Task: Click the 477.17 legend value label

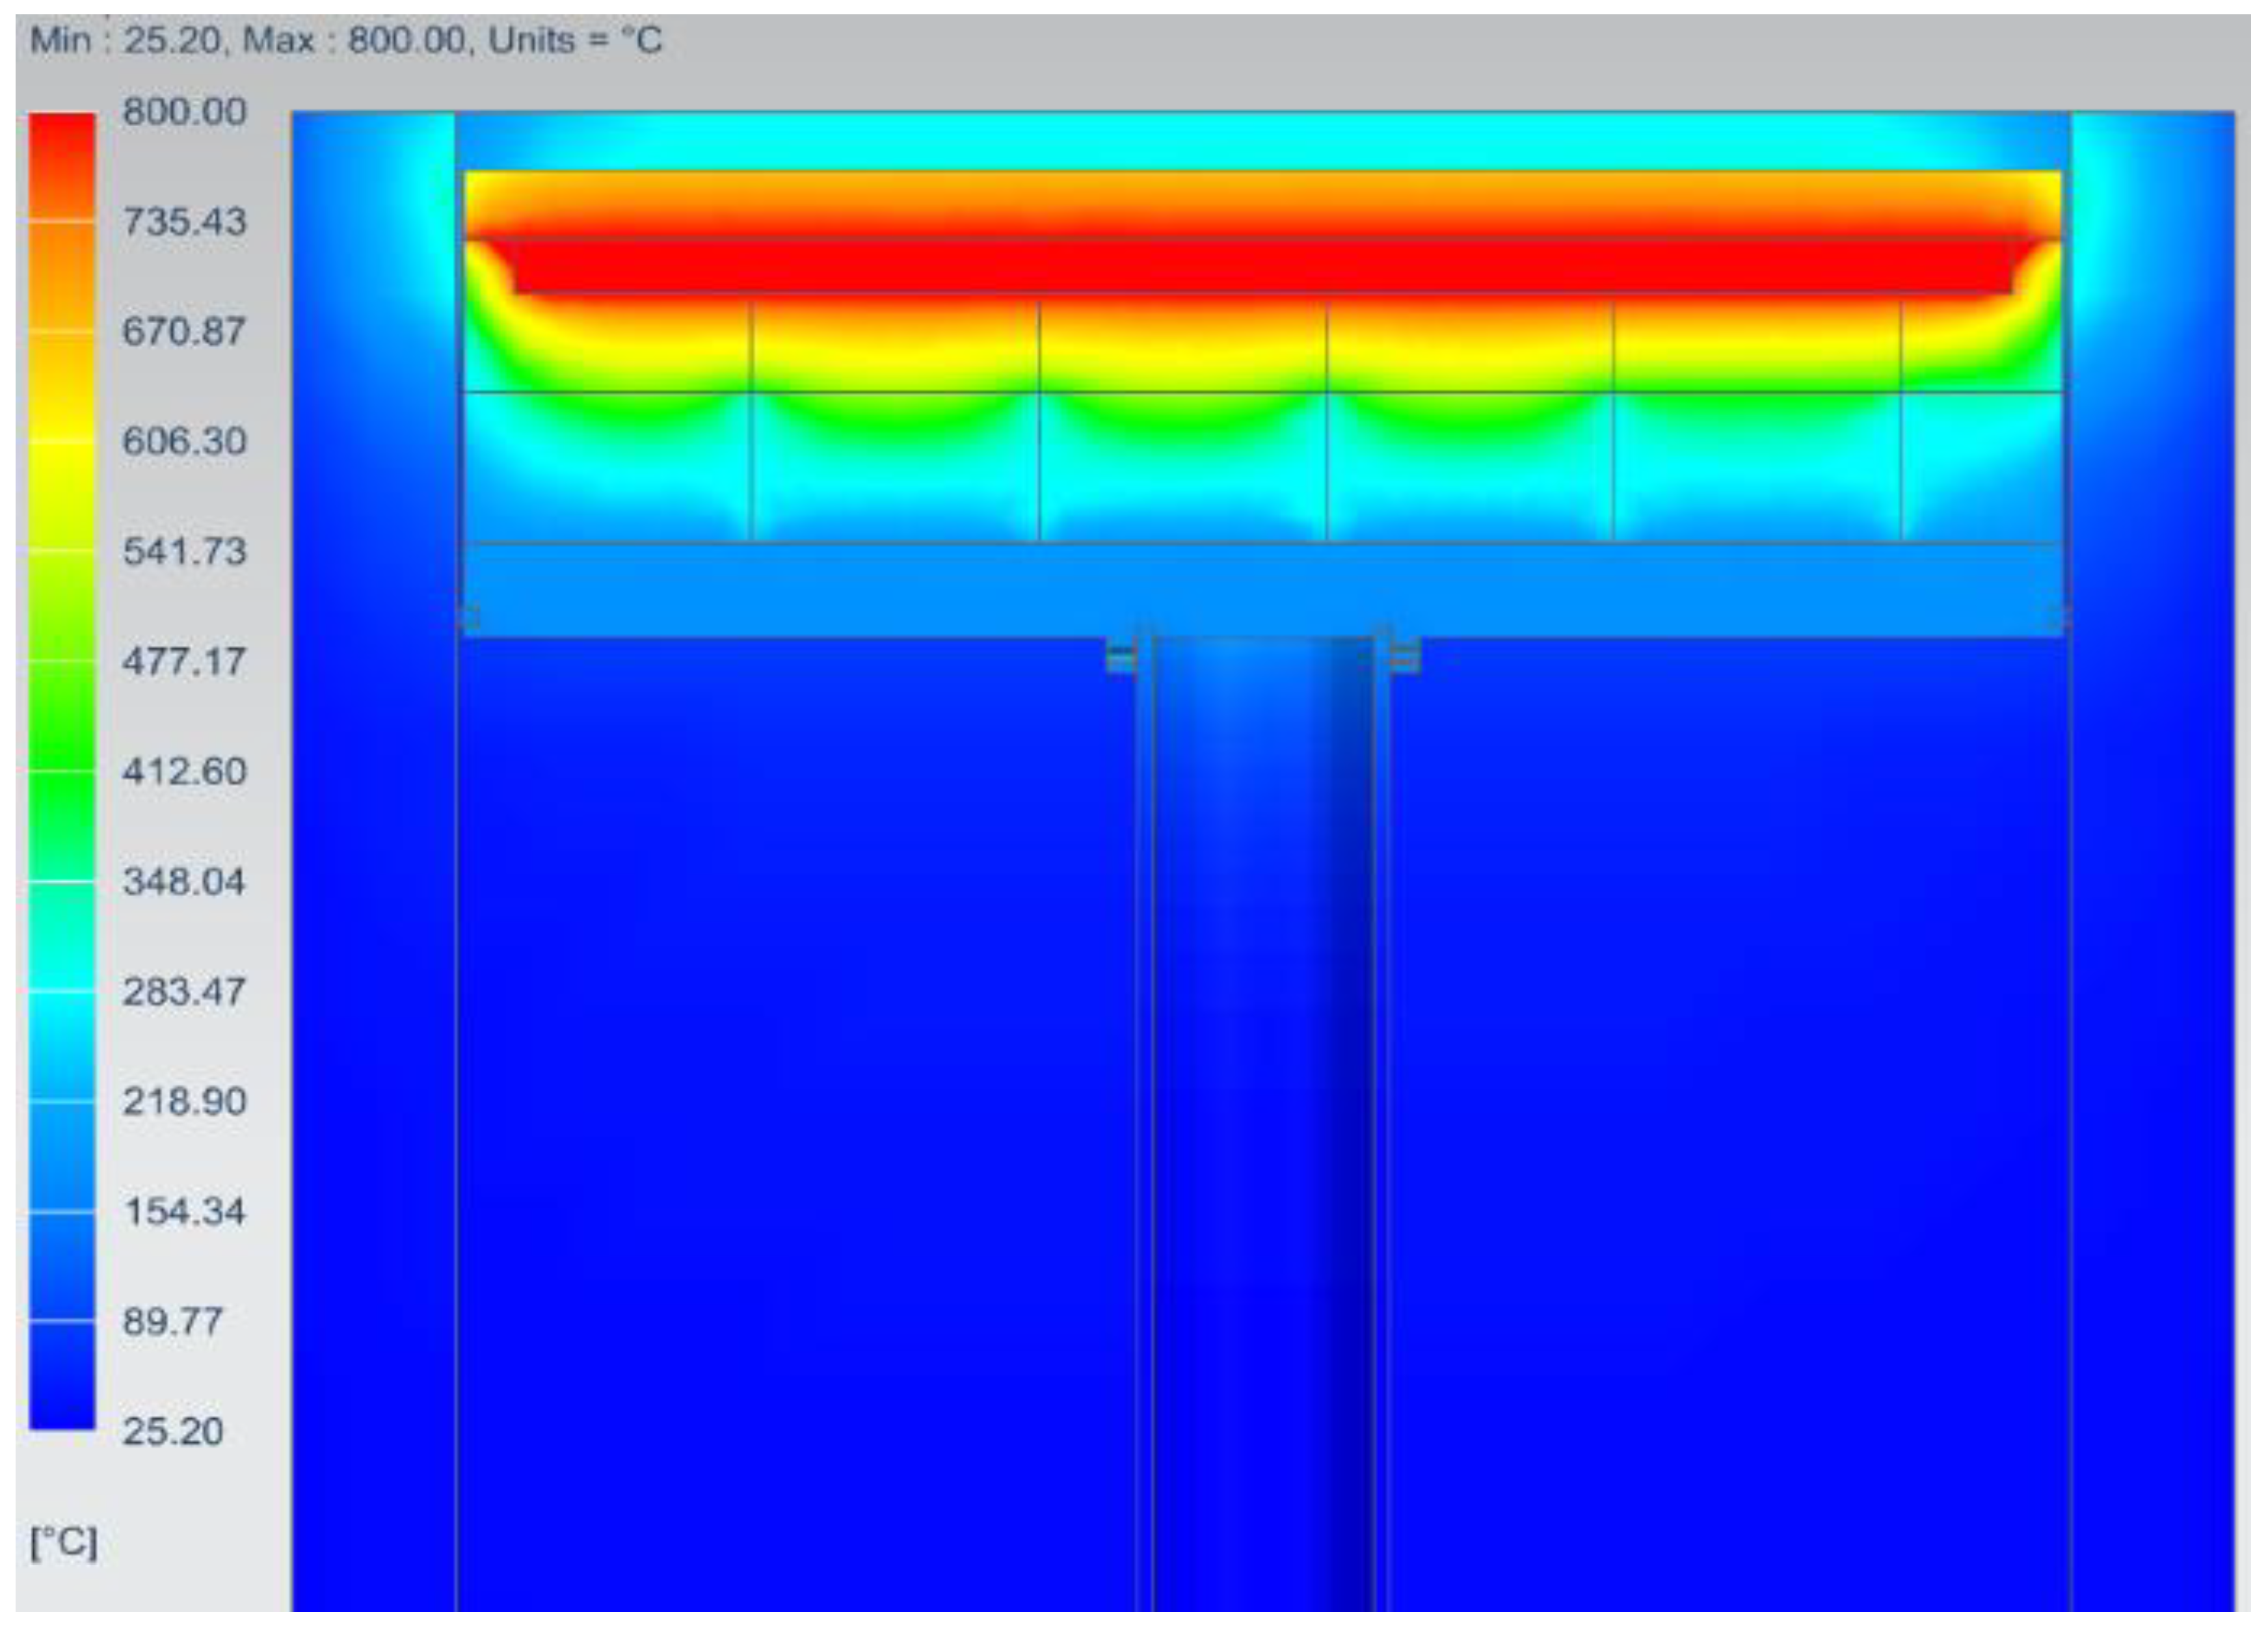Action: tap(184, 661)
